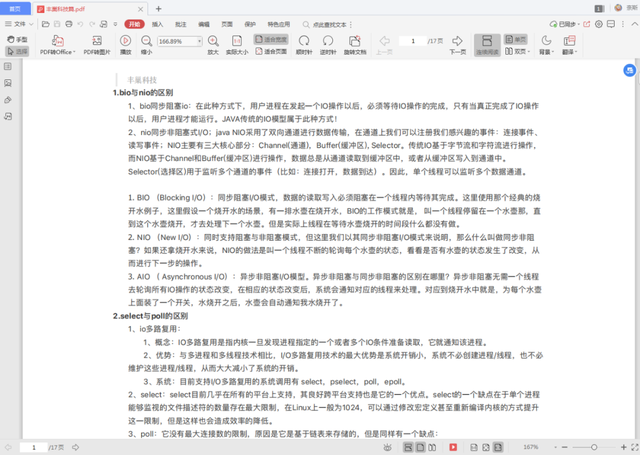Open the attachments clip icon in sidebar

[8, 100]
